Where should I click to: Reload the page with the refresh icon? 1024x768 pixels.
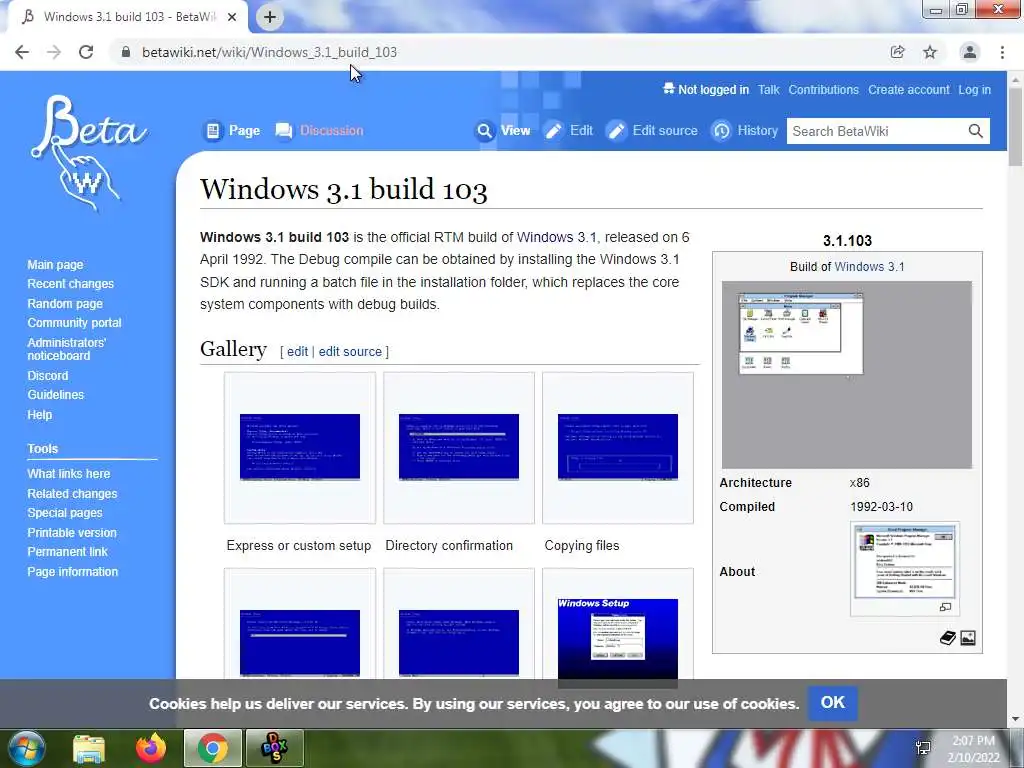(86, 52)
